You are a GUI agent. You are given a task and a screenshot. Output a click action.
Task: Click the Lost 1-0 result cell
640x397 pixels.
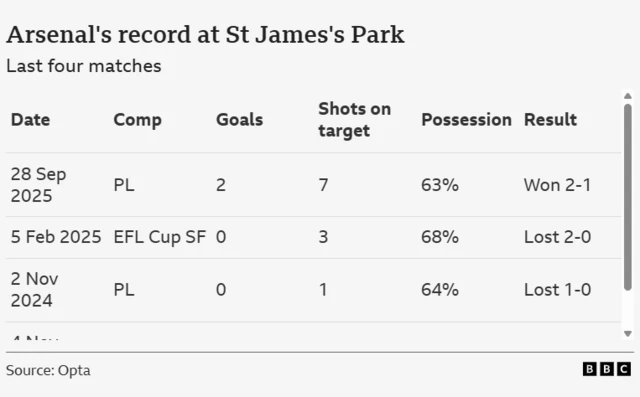pyautogui.click(x=558, y=290)
